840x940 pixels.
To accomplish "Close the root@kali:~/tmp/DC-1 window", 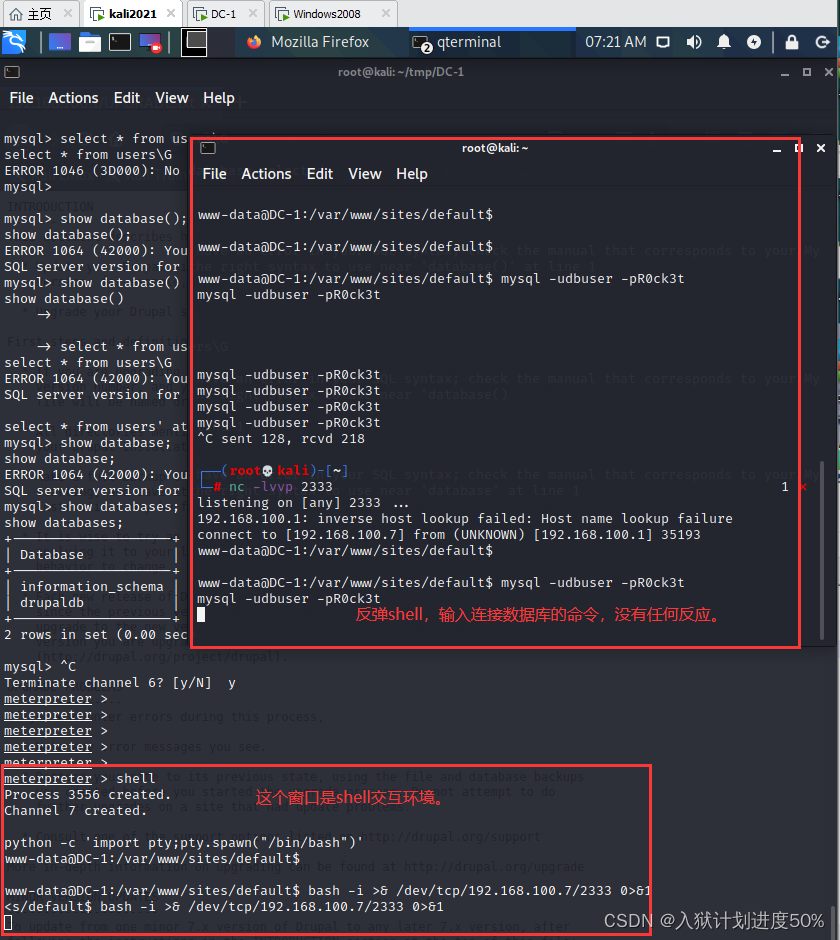I will pyautogui.click(x=829, y=72).
